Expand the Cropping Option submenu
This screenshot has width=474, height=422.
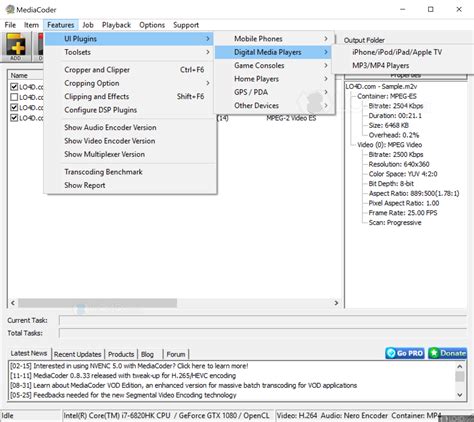point(129,83)
